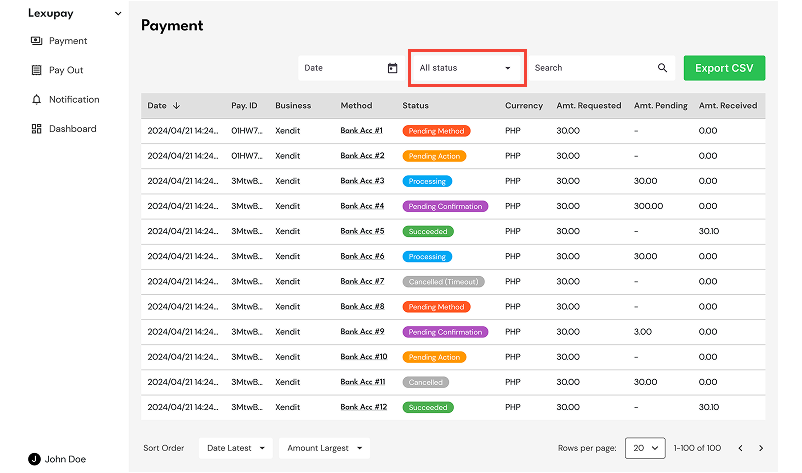Open the Bank Acc #11 link

(363, 382)
